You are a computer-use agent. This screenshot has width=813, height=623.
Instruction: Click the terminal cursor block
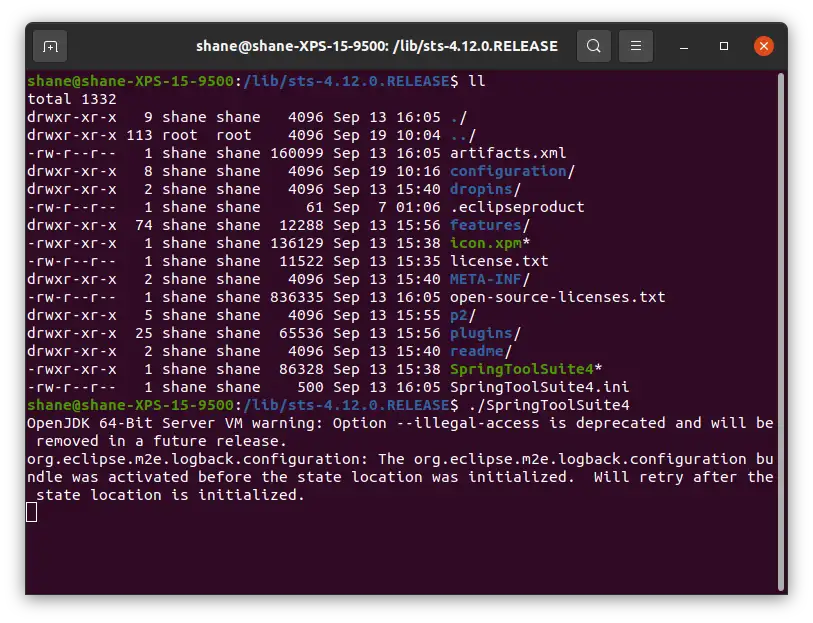click(x=32, y=512)
